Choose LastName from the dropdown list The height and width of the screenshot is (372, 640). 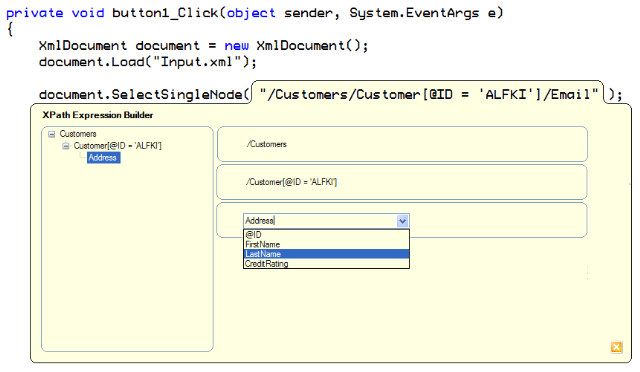click(326, 254)
